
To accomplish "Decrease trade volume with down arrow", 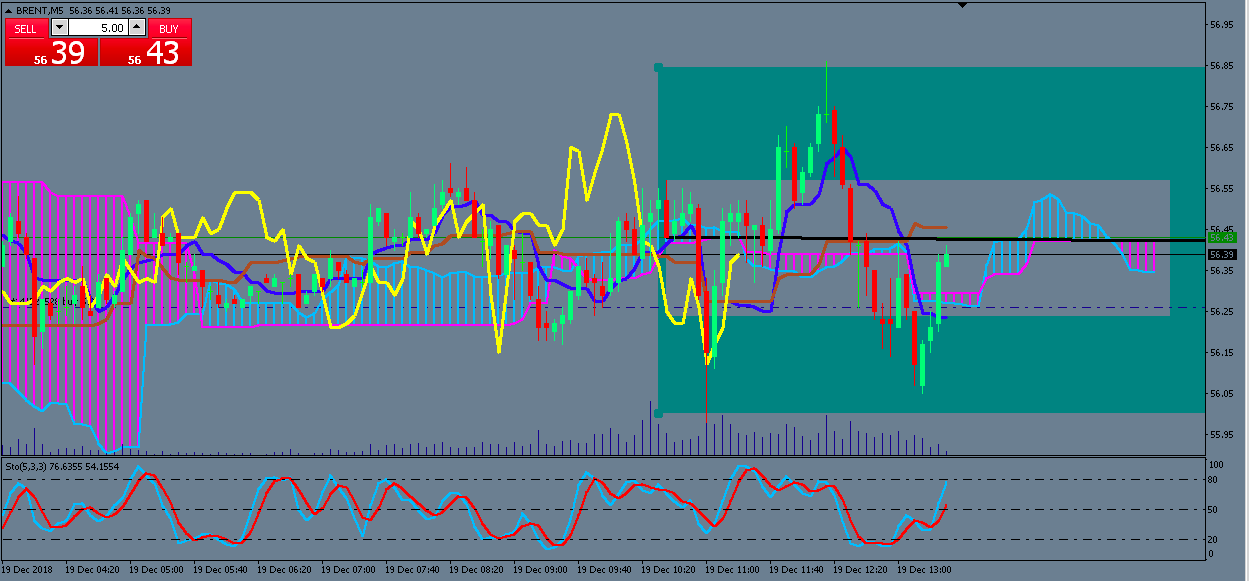I will coord(59,28).
